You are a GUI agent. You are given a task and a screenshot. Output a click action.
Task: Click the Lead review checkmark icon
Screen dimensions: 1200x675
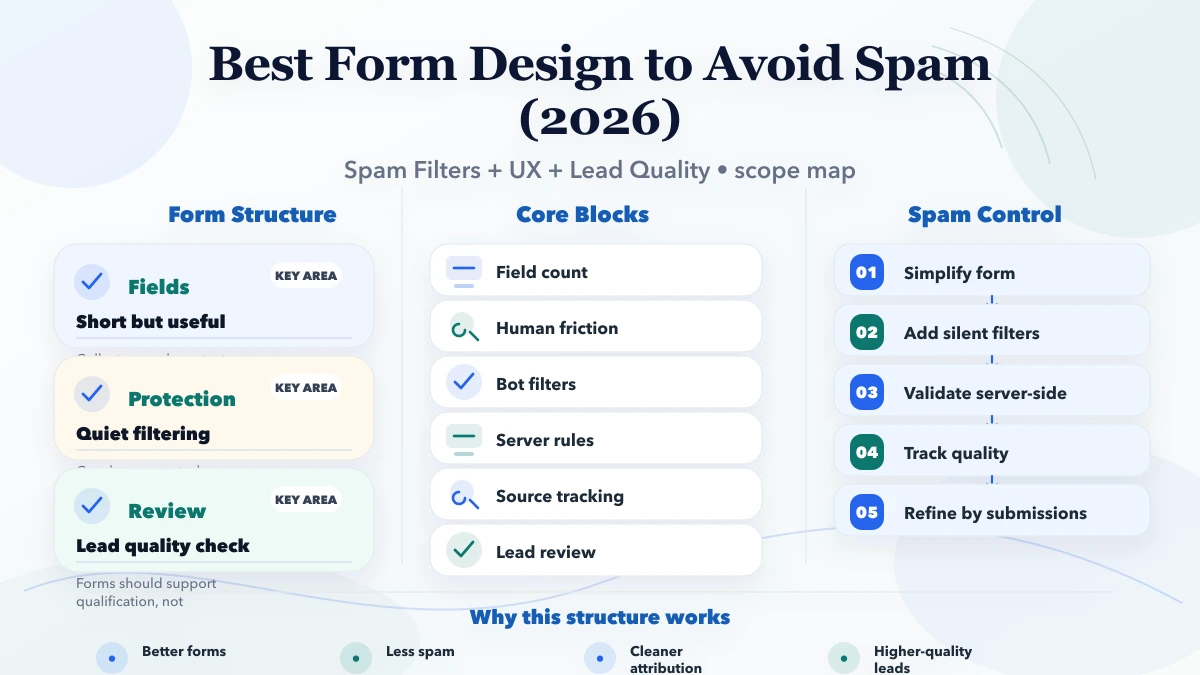click(x=464, y=552)
